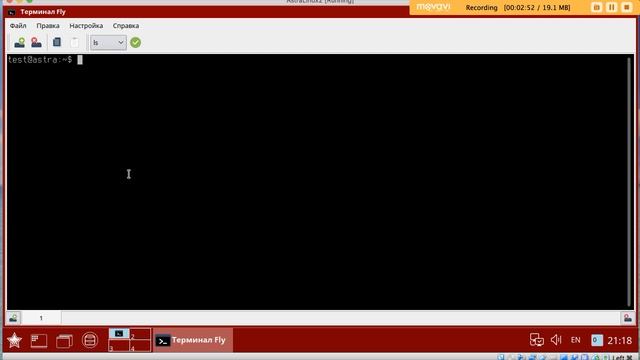Open the Справка menu
640x360 pixels.
tap(126, 26)
